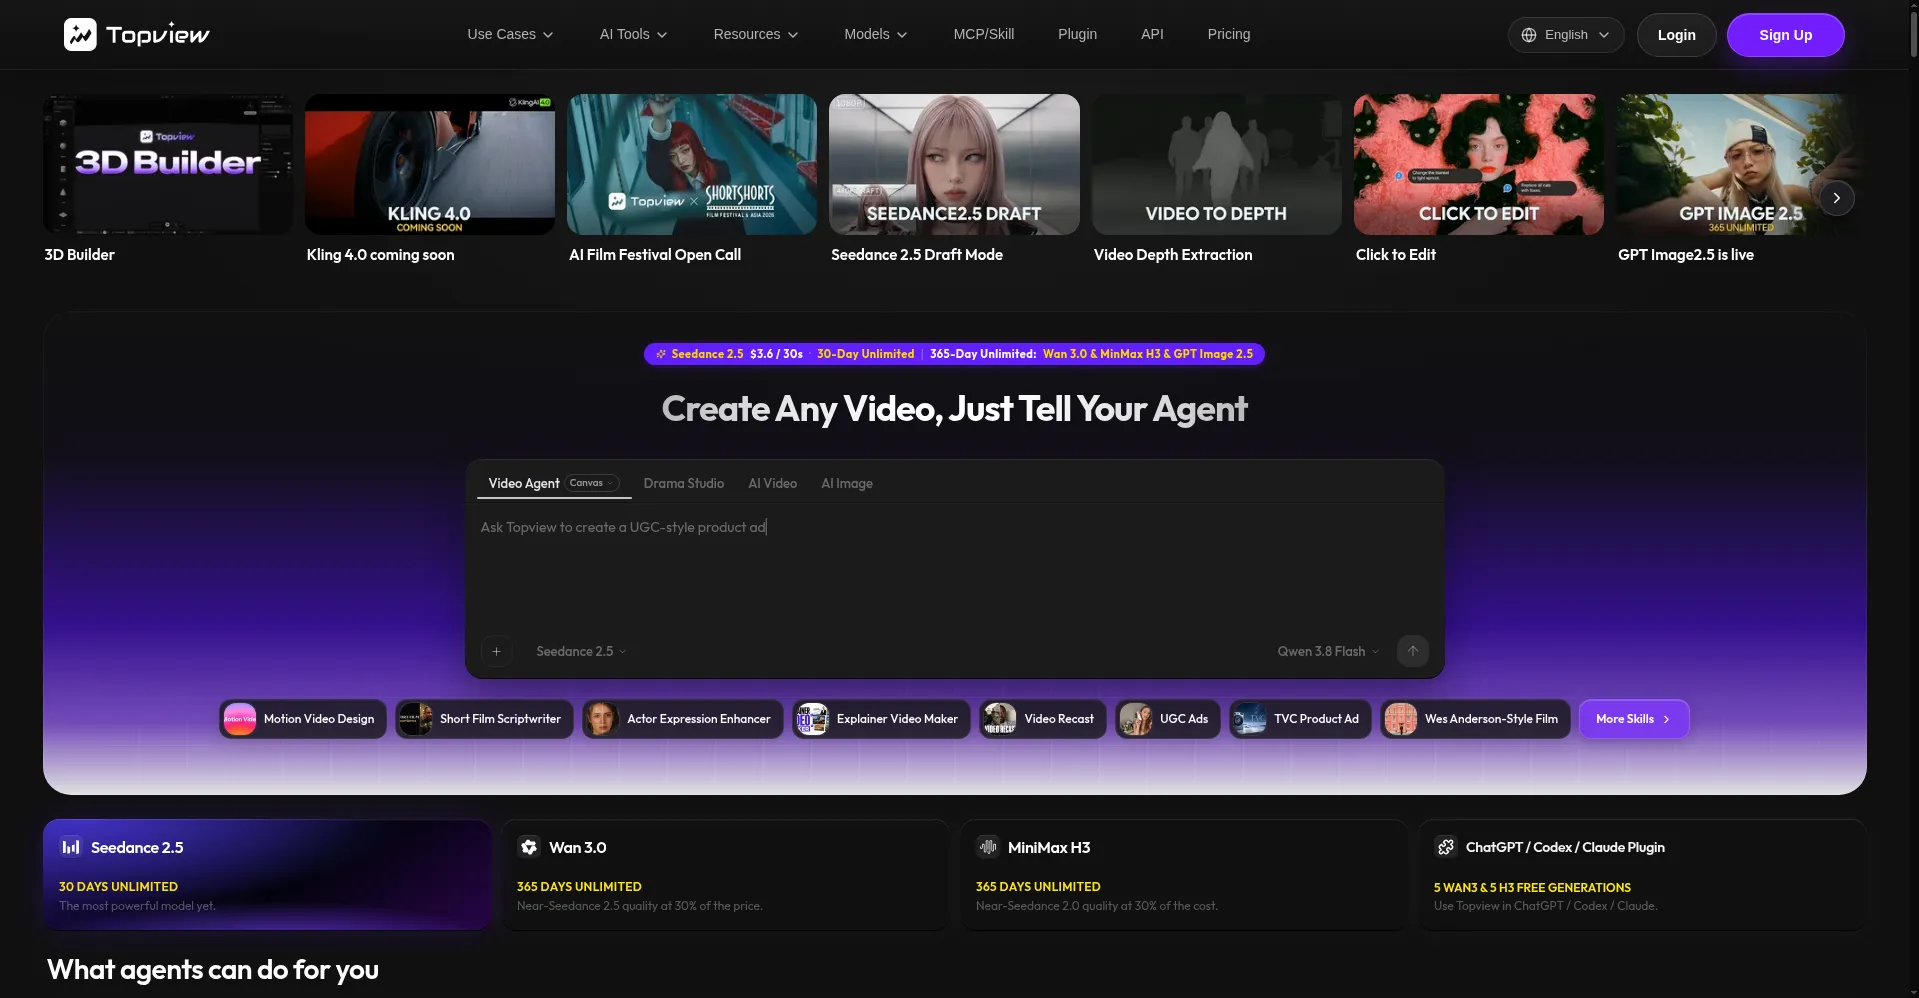Image resolution: width=1919 pixels, height=998 pixels.
Task: Switch to the AI Video tab
Action: click(773, 483)
